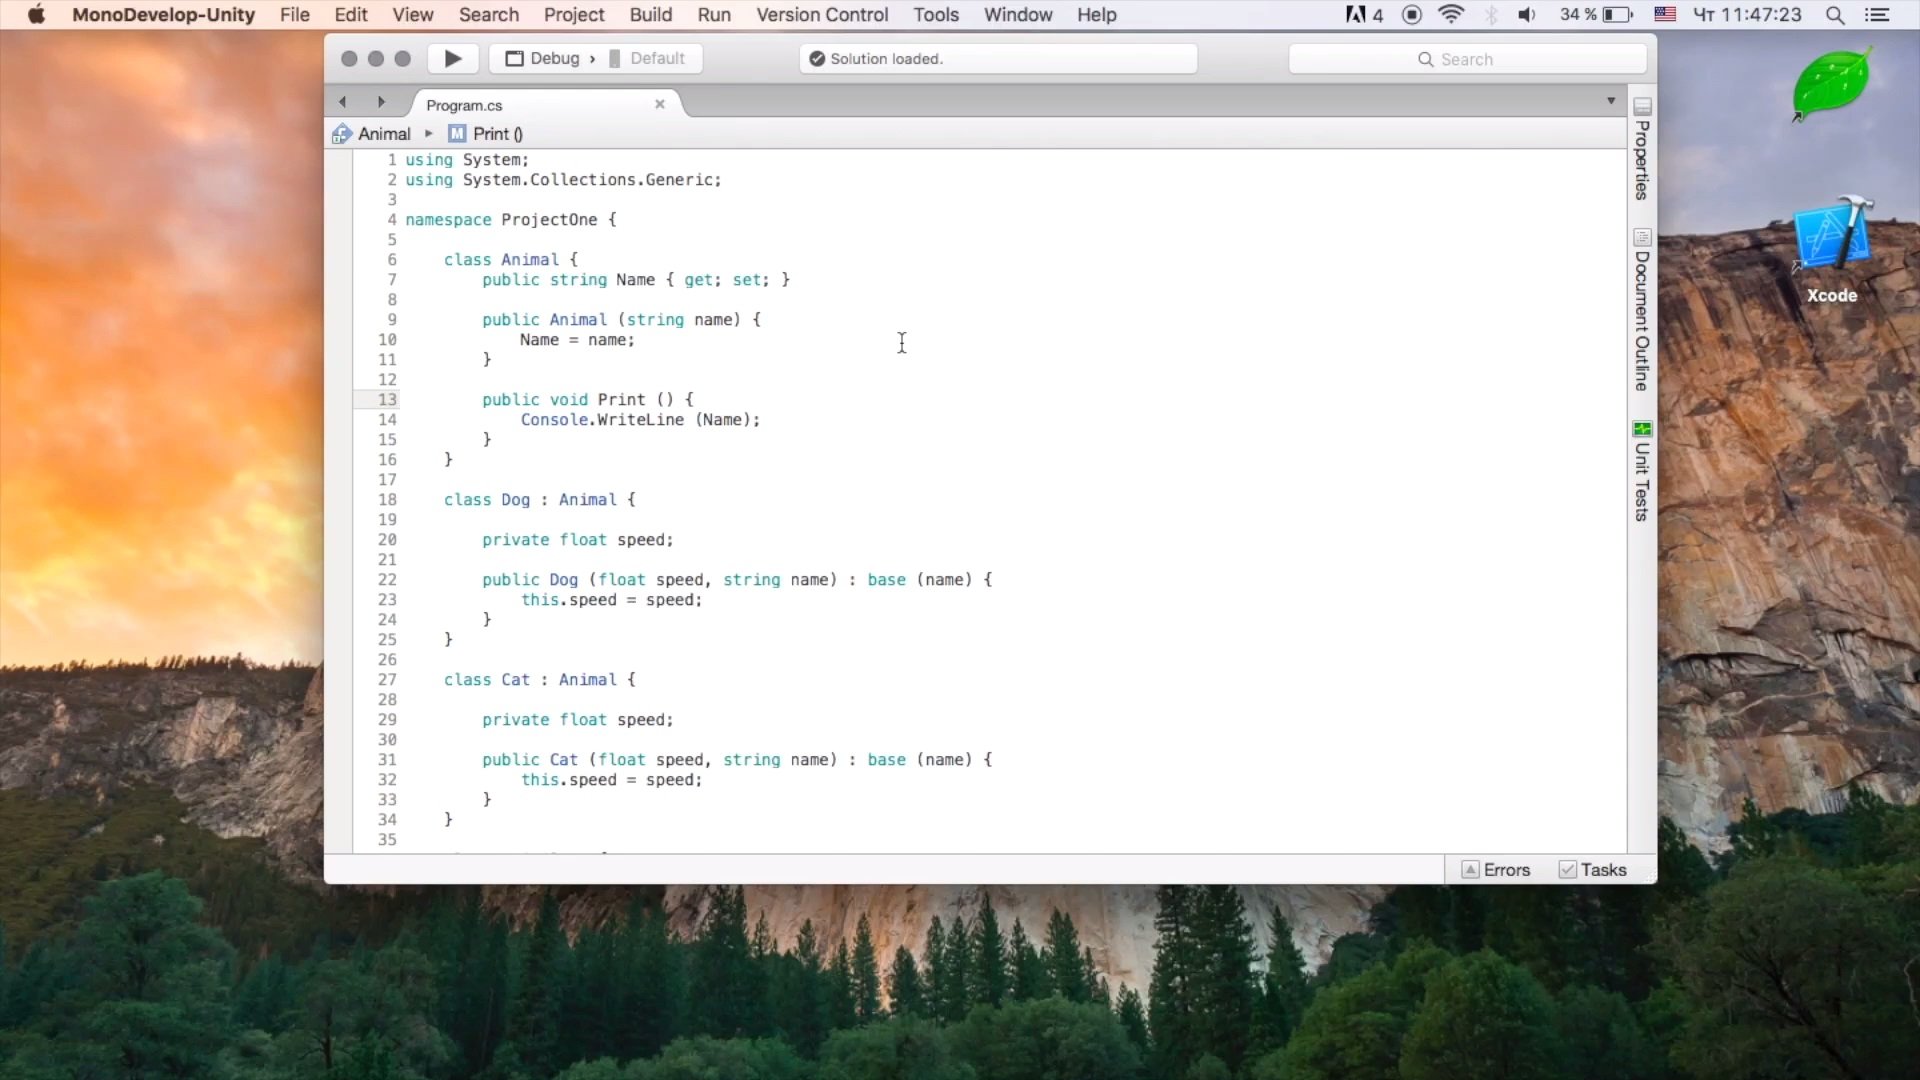
Task: Open the Edit menu
Action: (351, 15)
